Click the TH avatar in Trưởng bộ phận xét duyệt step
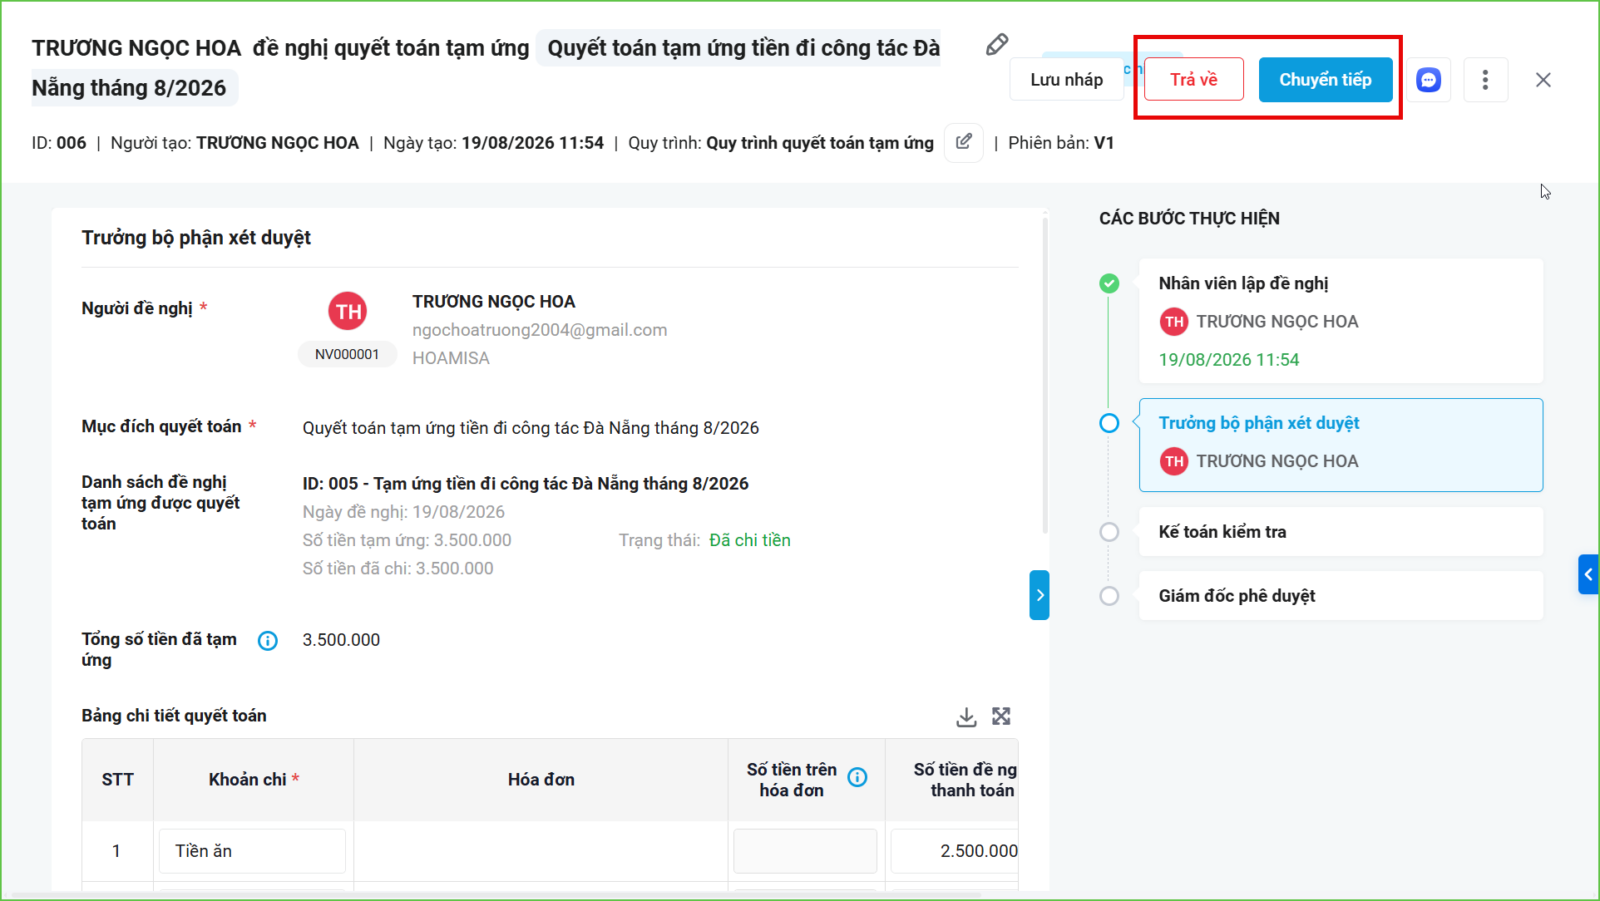1600x901 pixels. tap(1174, 461)
